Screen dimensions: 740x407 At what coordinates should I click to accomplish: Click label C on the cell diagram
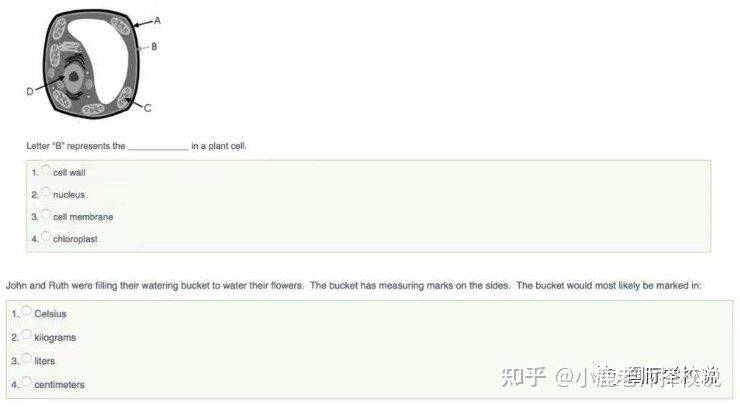tap(148, 108)
